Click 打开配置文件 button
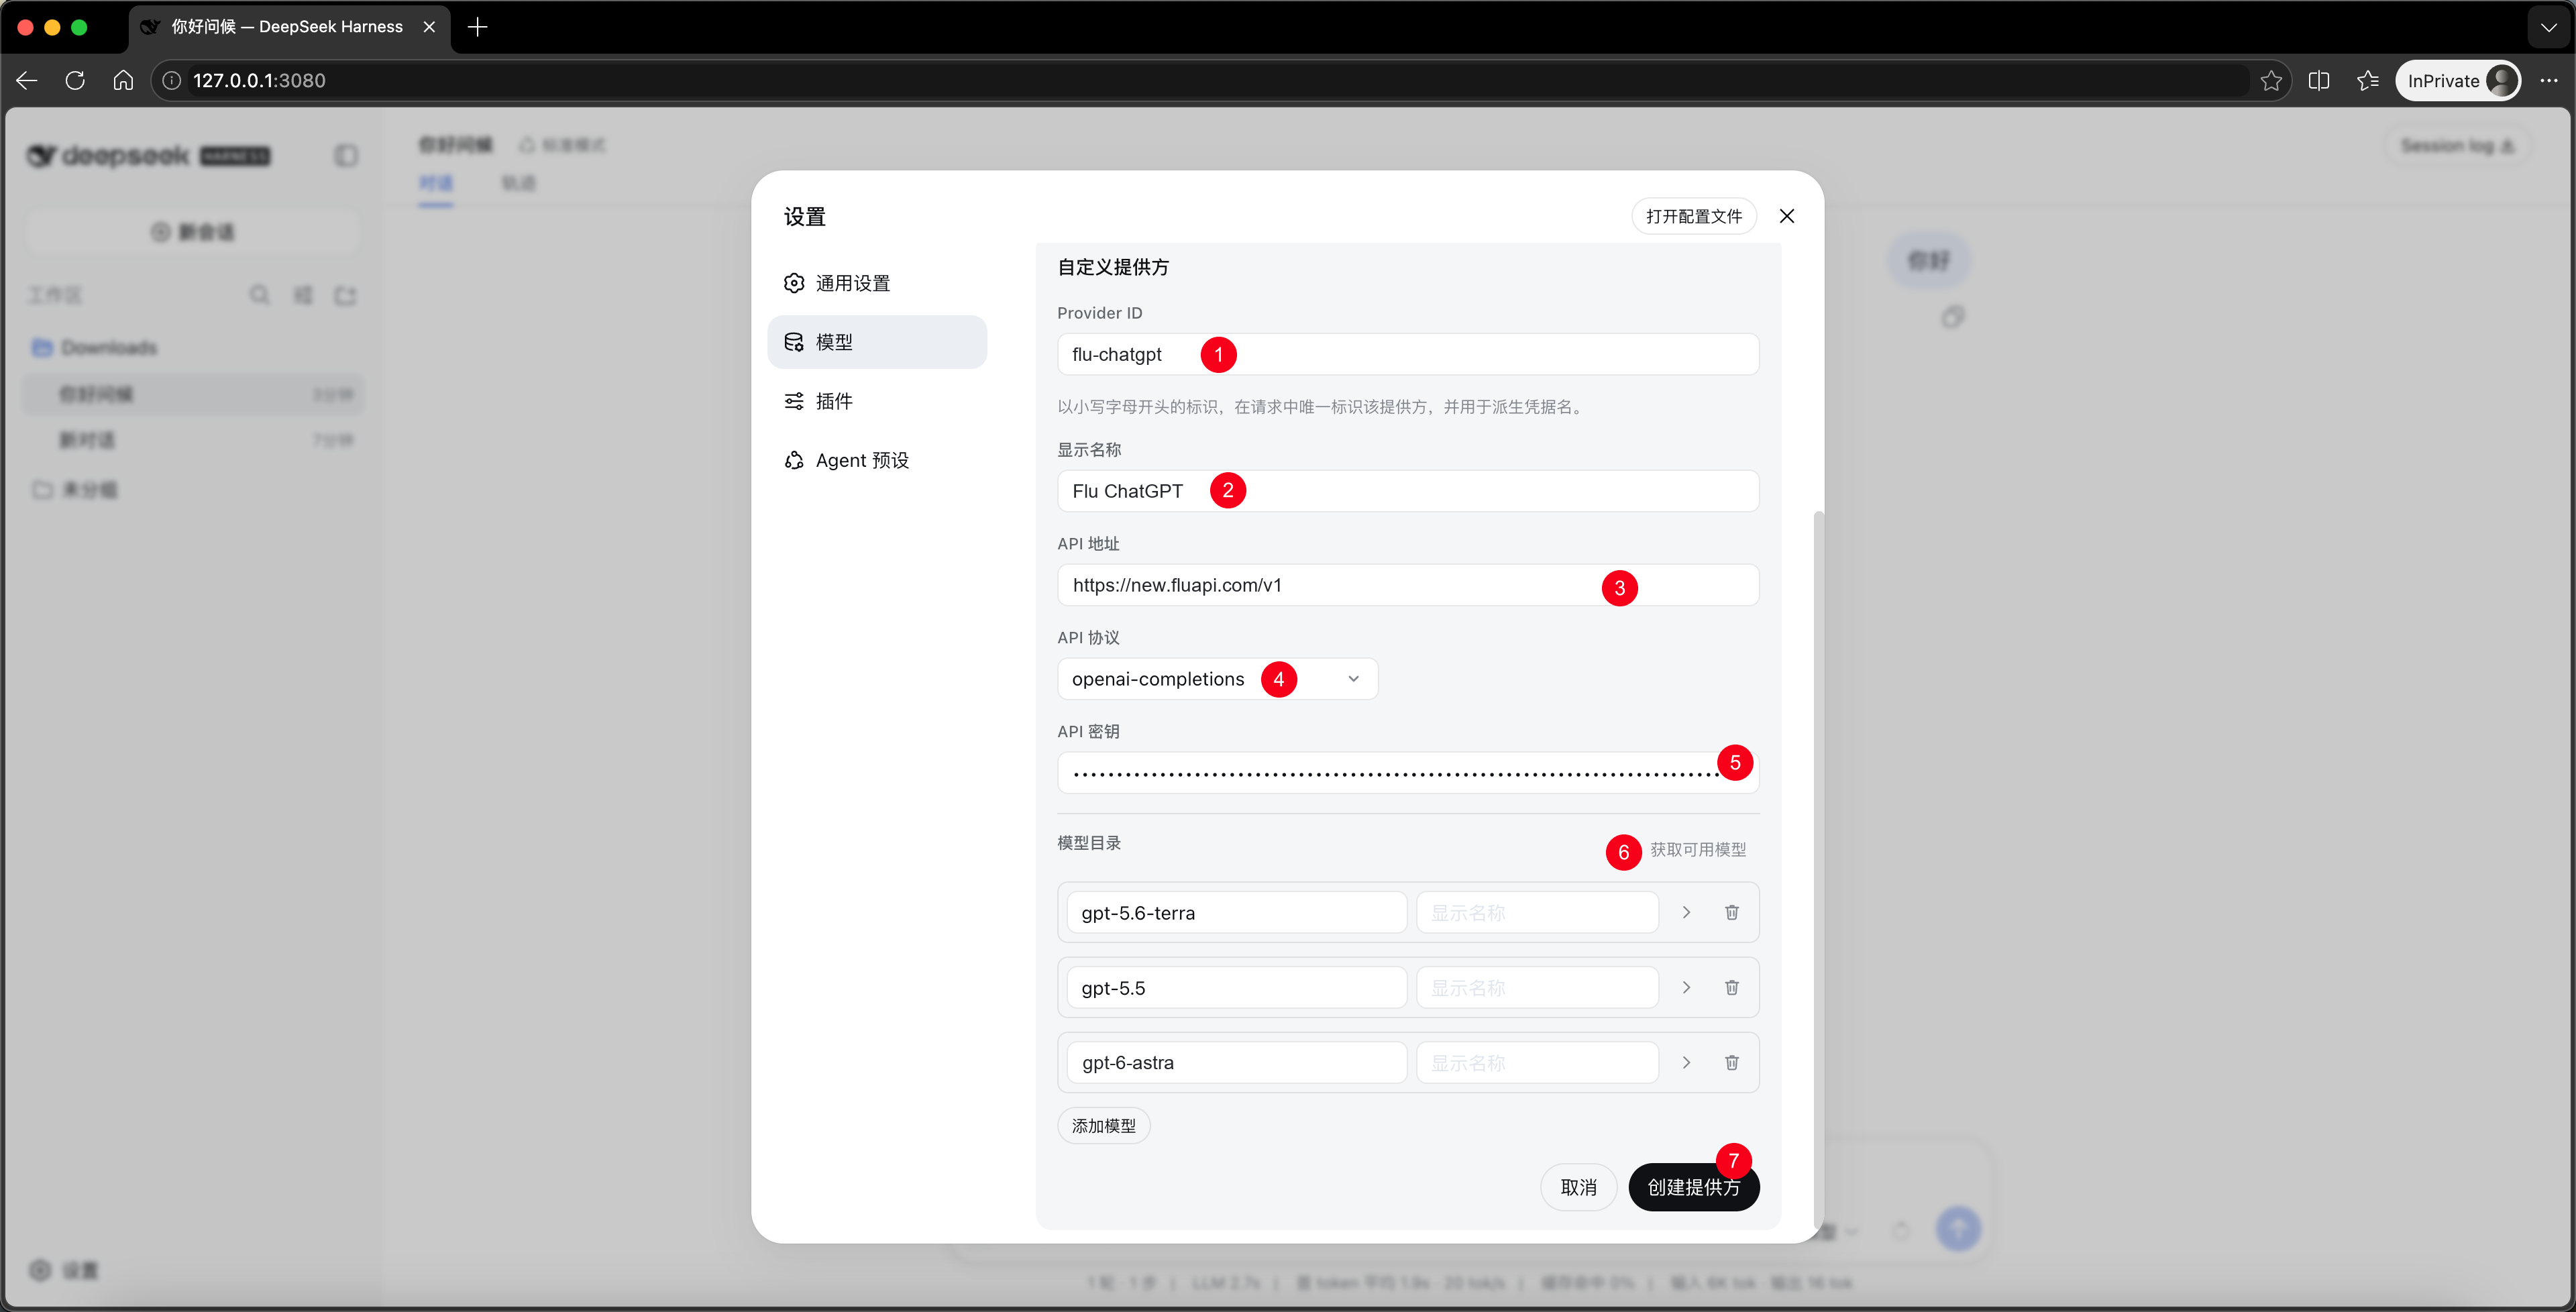The height and width of the screenshot is (1312, 2576). coord(1694,216)
